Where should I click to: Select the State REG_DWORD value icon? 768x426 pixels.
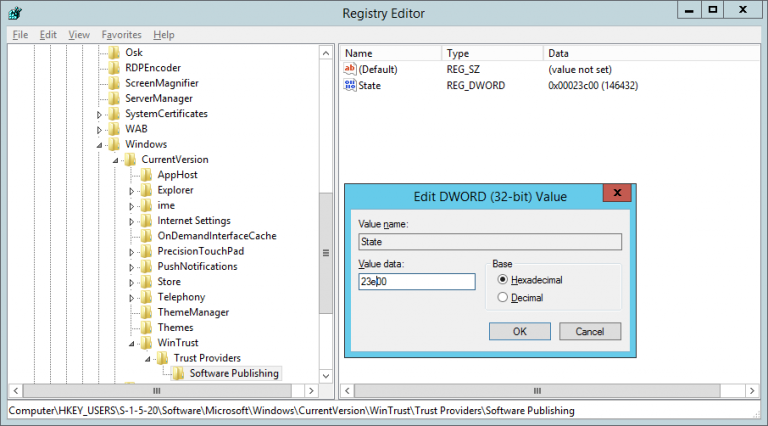coord(350,86)
